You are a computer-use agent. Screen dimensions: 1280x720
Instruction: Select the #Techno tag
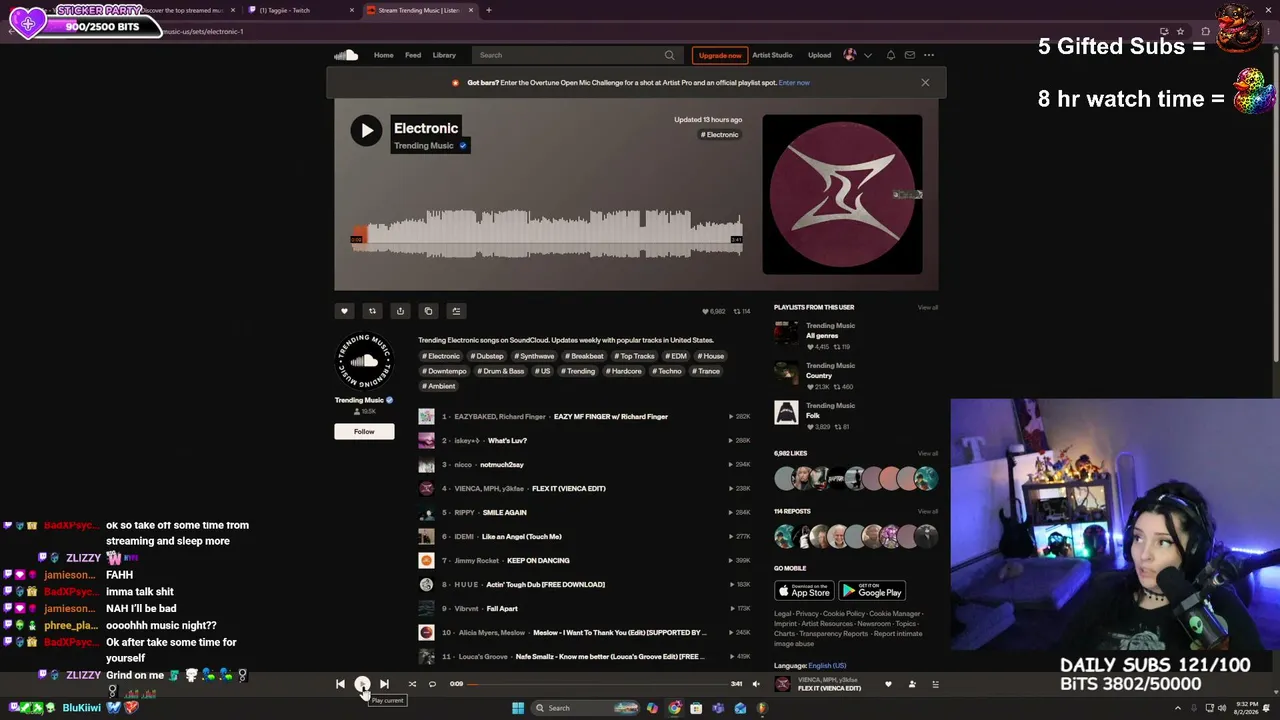pyautogui.click(x=667, y=371)
